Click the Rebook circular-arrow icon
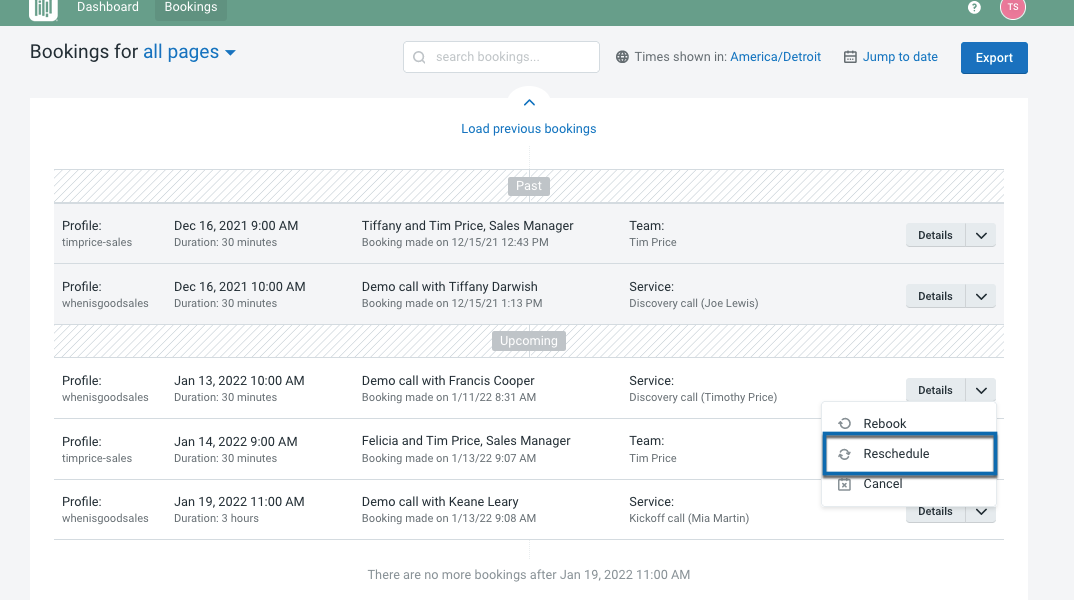The width and height of the screenshot is (1074, 600). click(x=845, y=422)
